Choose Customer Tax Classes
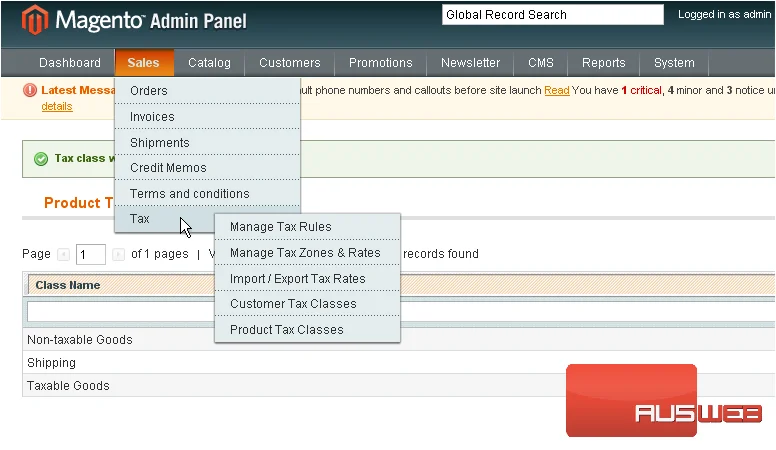 307,304
